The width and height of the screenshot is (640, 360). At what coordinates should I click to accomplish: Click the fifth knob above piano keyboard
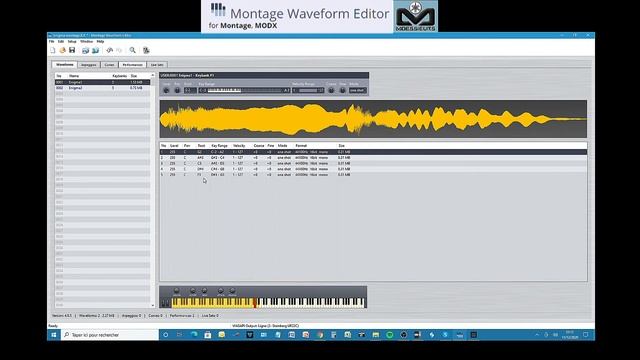tap(232, 291)
